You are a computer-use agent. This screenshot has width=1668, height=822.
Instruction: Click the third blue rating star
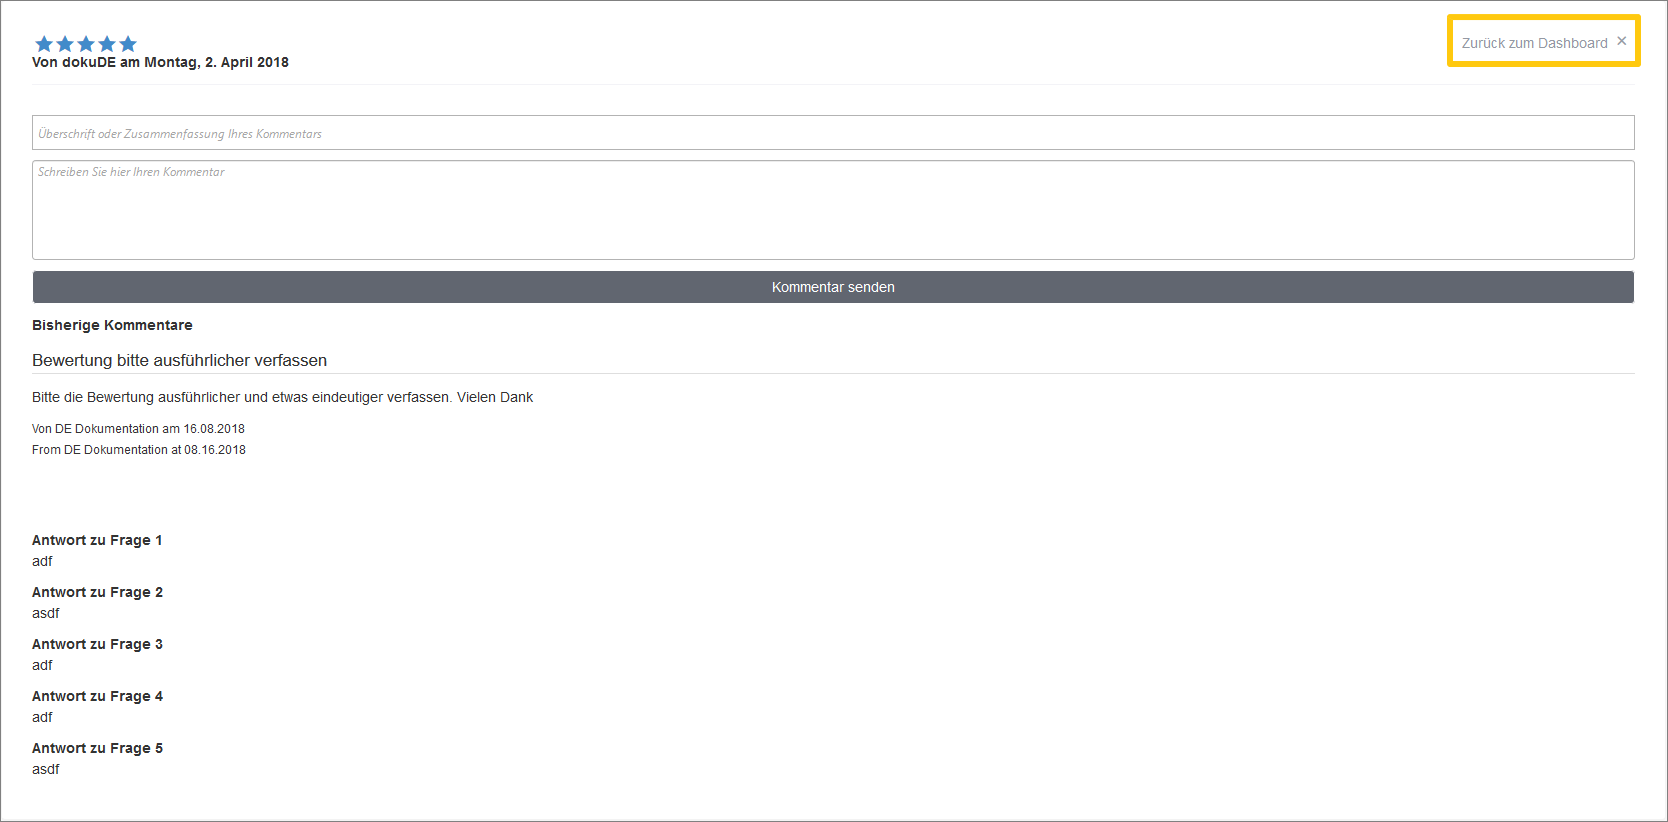click(86, 44)
